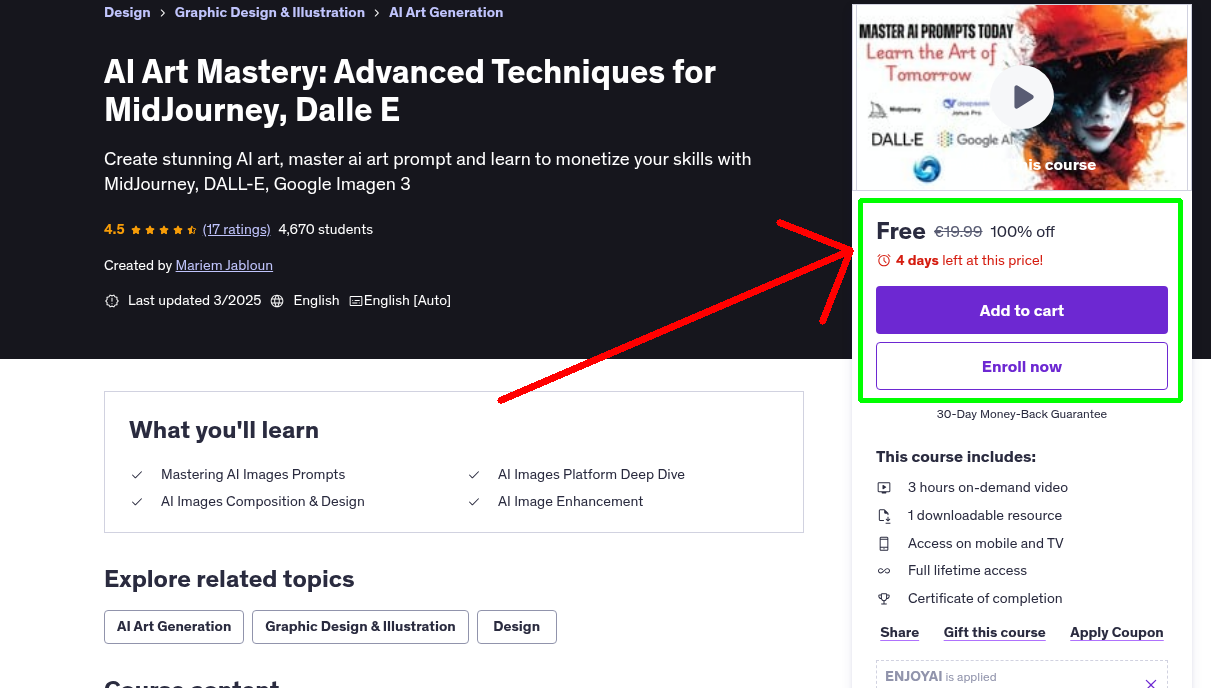Open instructor Mariem Jabloun's profile
The height and width of the screenshot is (688, 1211).
click(224, 266)
